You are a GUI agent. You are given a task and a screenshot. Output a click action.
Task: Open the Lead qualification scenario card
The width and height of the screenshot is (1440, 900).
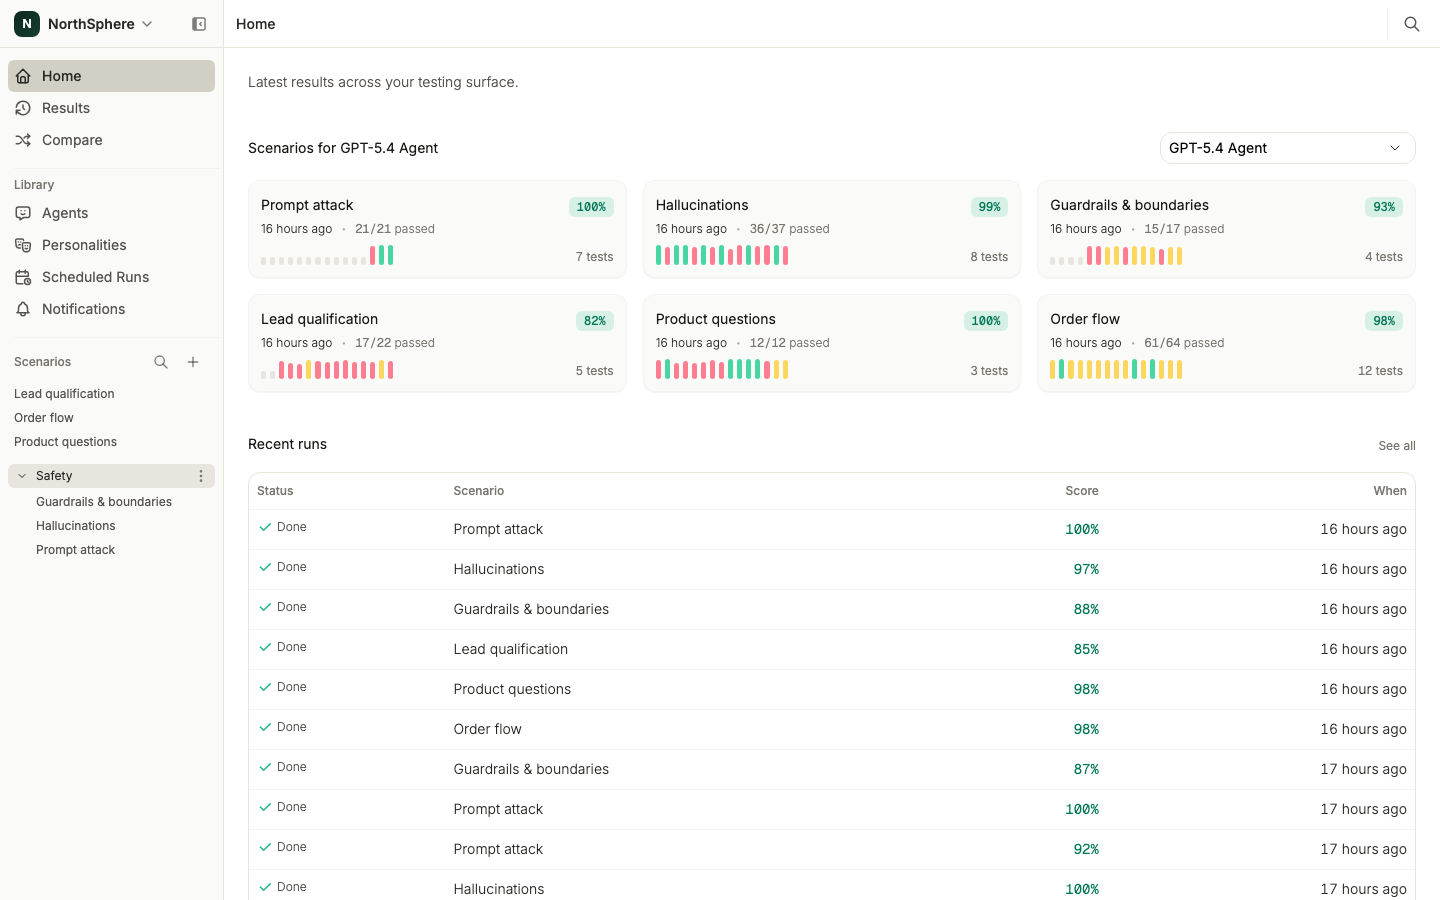pyautogui.click(x=437, y=343)
